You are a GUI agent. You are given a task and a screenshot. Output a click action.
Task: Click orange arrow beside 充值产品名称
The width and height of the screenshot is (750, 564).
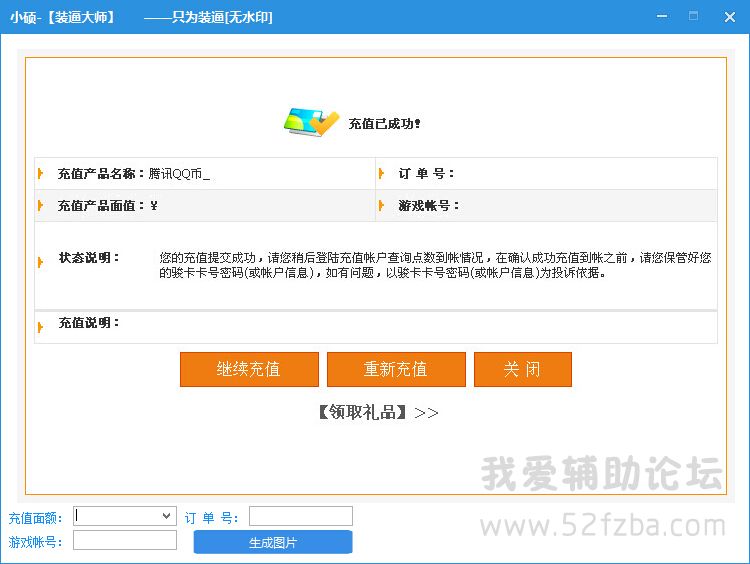click(x=41, y=173)
